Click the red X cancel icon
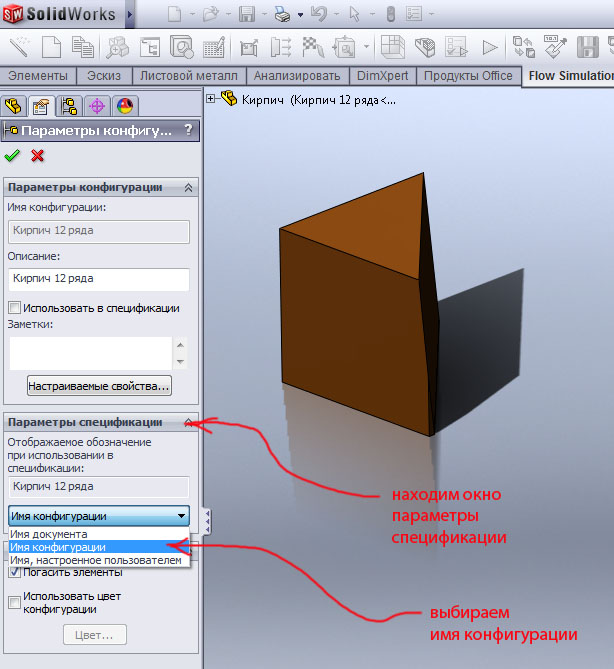Image resolution: width=614 pixels, height=669 pixels. [x=38, y=155]
